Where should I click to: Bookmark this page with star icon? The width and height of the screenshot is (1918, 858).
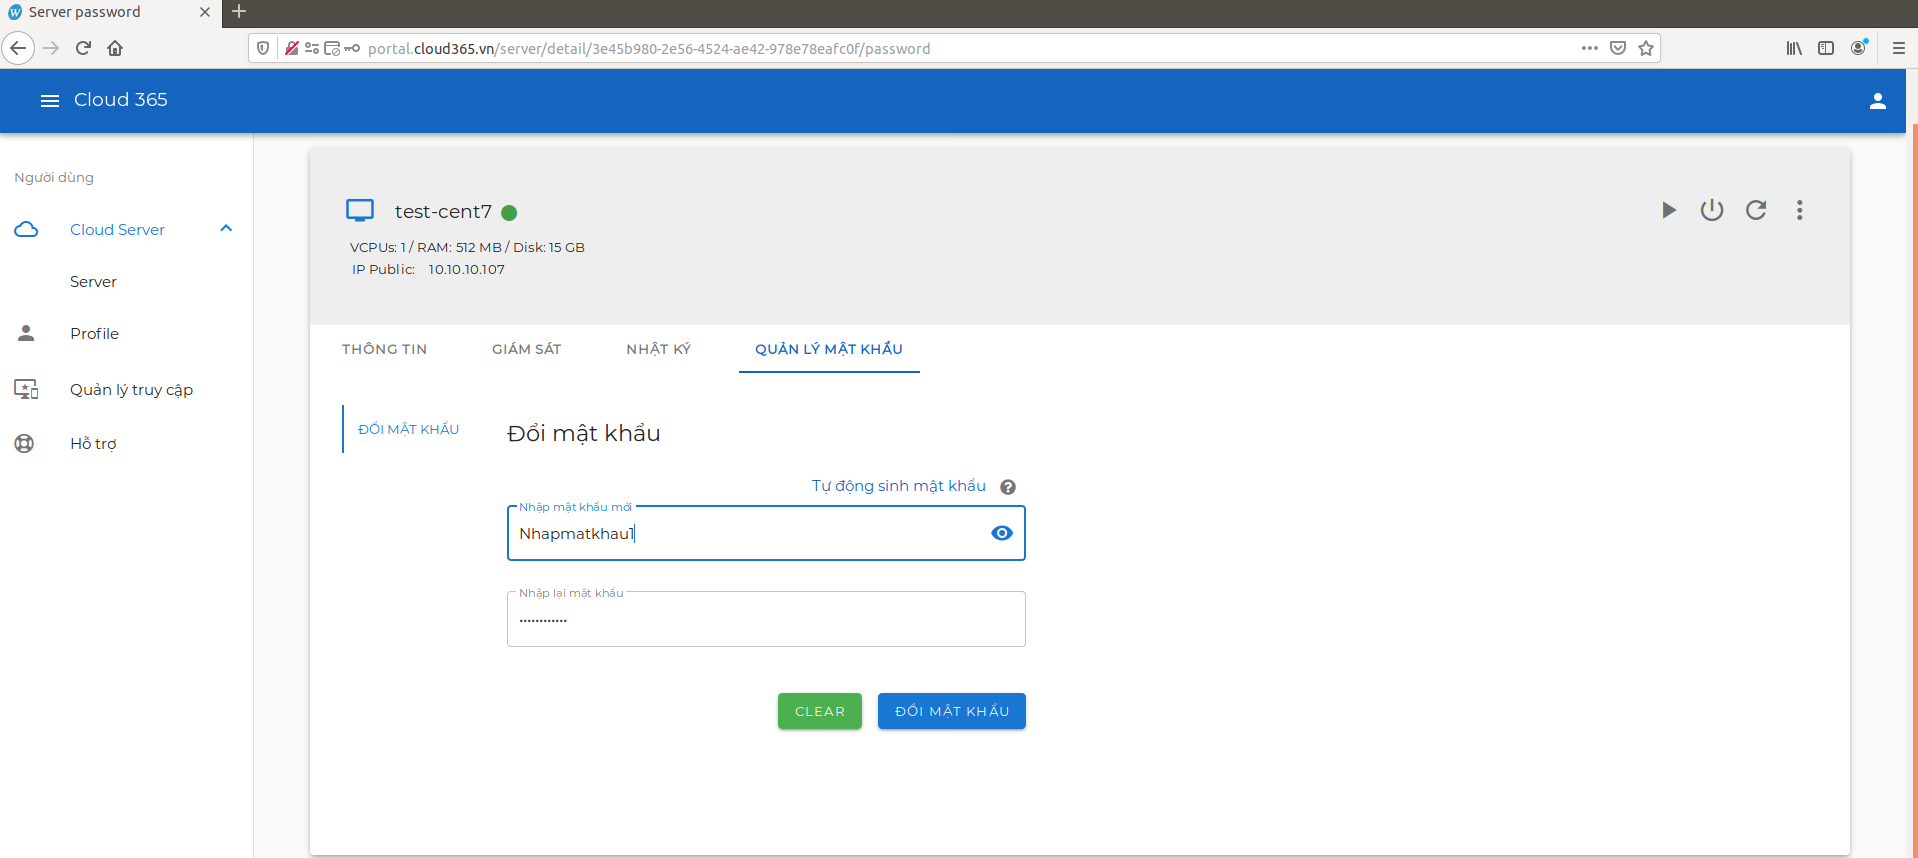[x=1646, y=48]
